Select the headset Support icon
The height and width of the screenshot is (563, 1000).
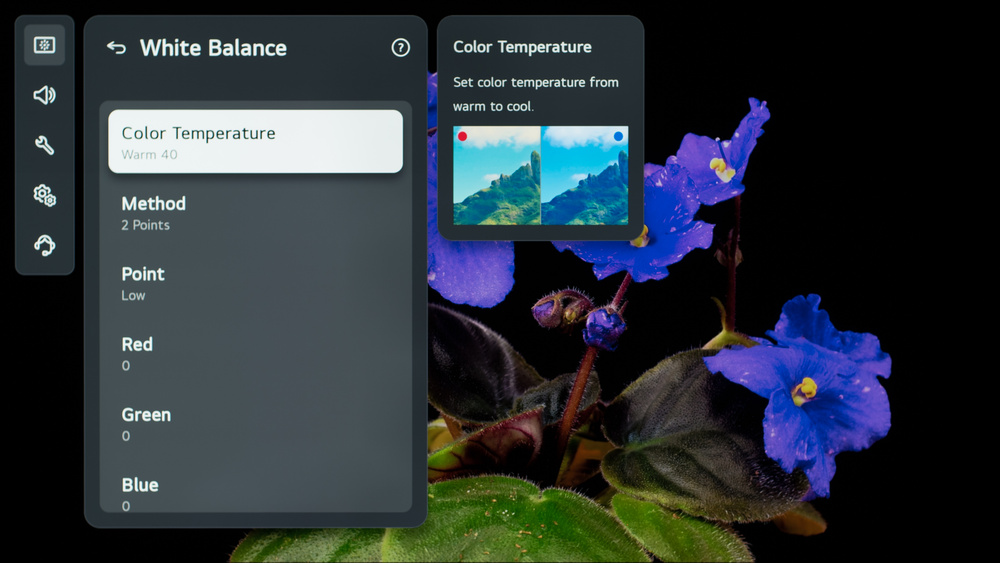point(44,245)
